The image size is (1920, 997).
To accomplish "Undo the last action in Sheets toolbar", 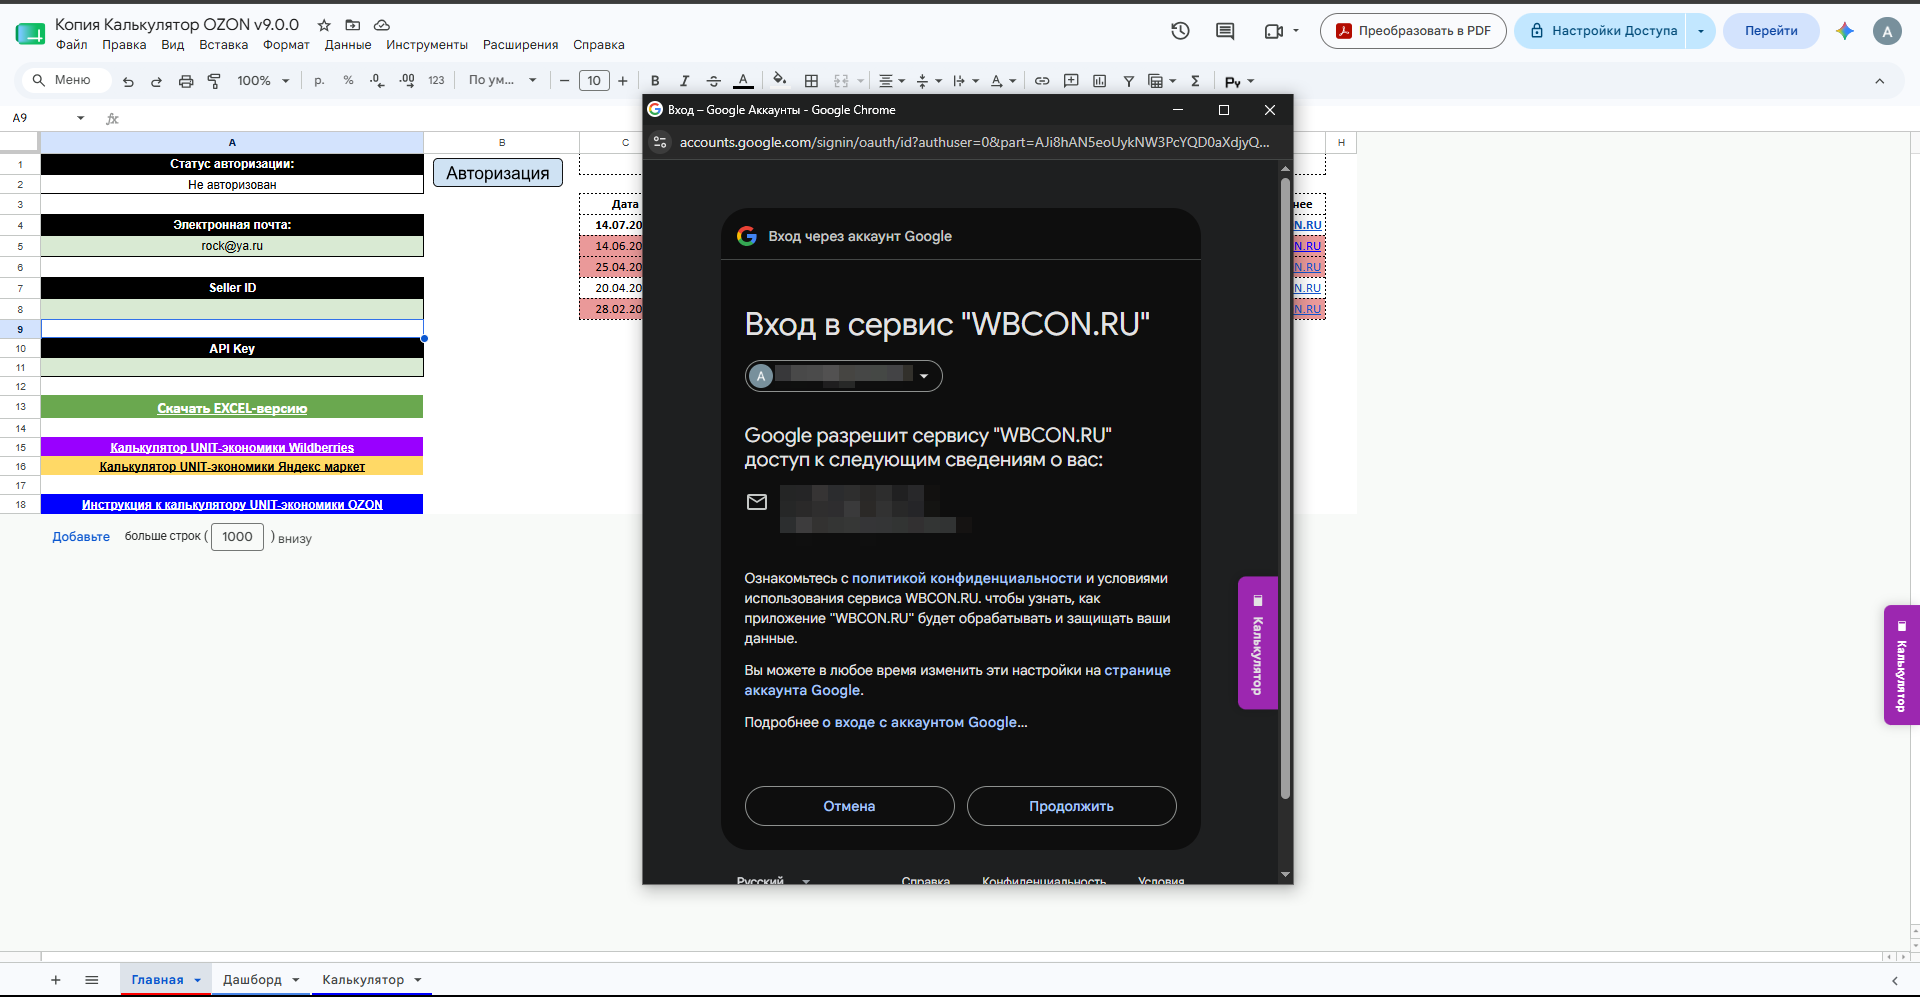I will 128,81.
